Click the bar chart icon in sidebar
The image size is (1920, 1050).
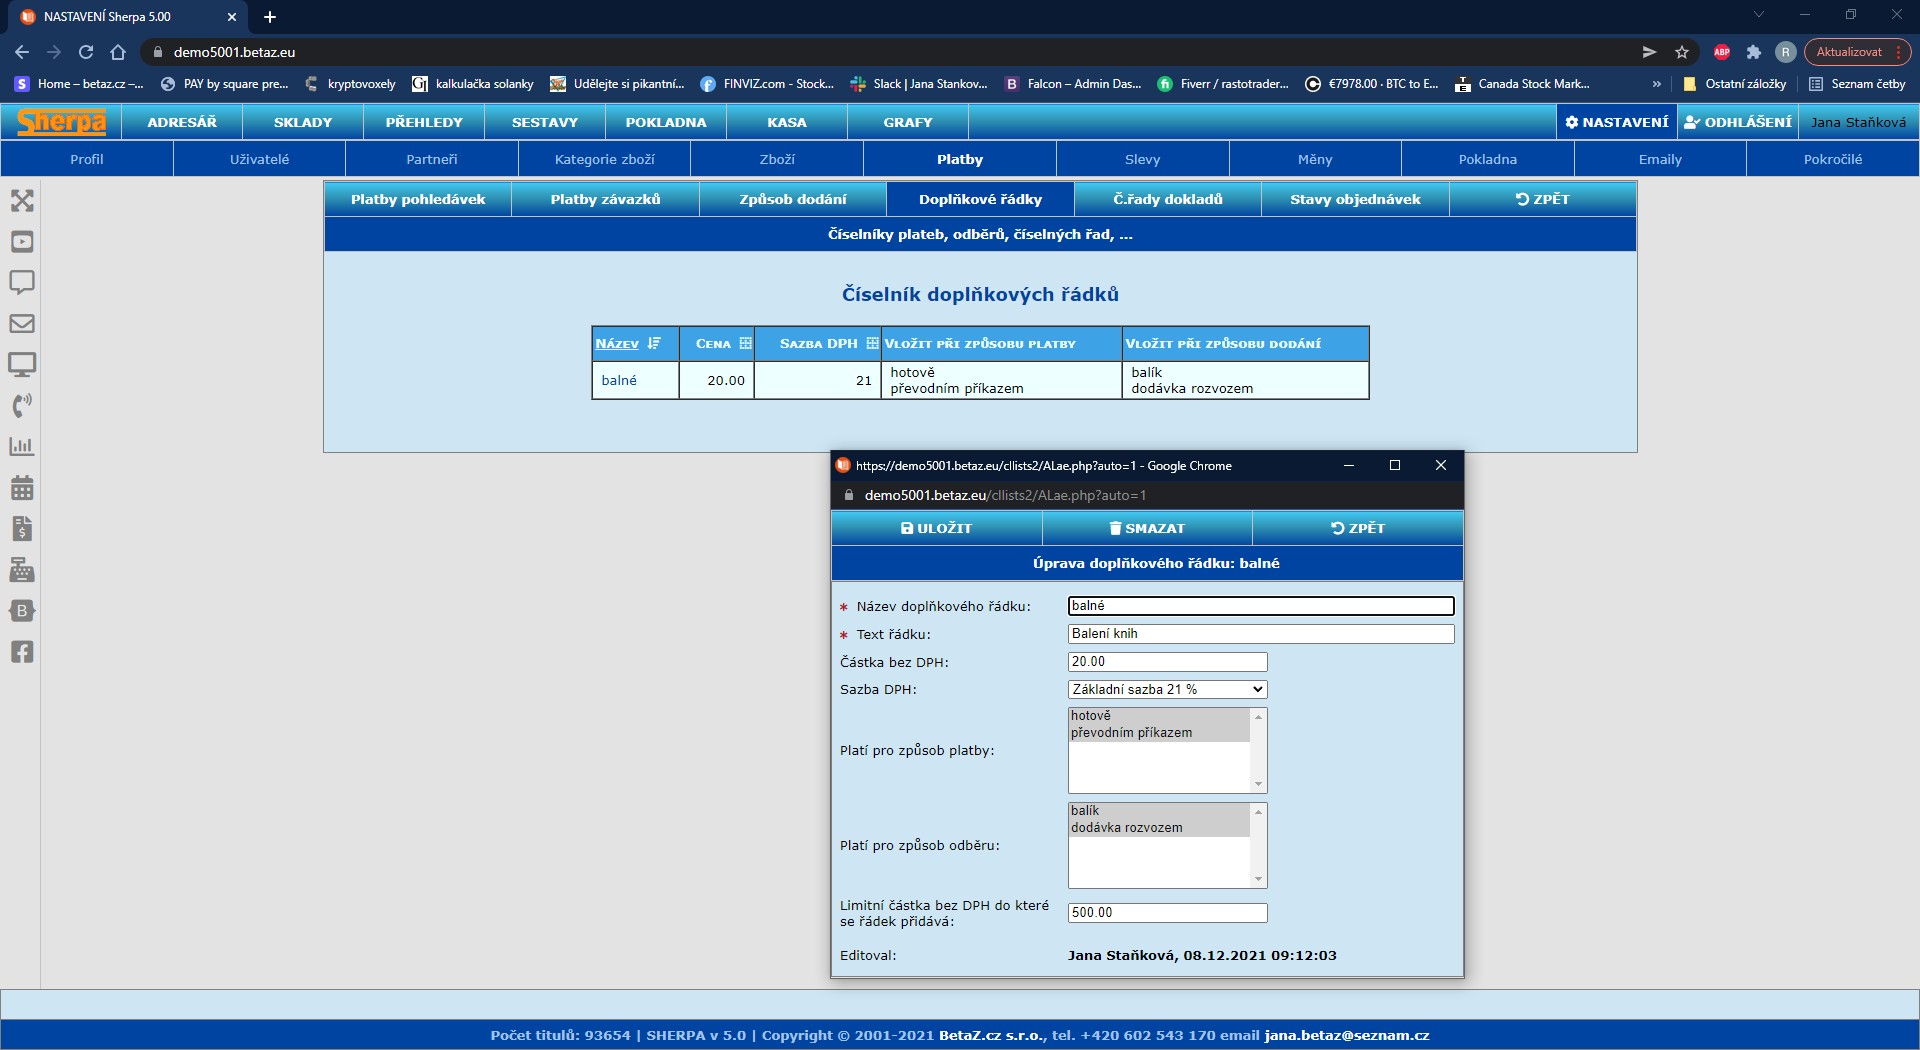coord(22,447)
